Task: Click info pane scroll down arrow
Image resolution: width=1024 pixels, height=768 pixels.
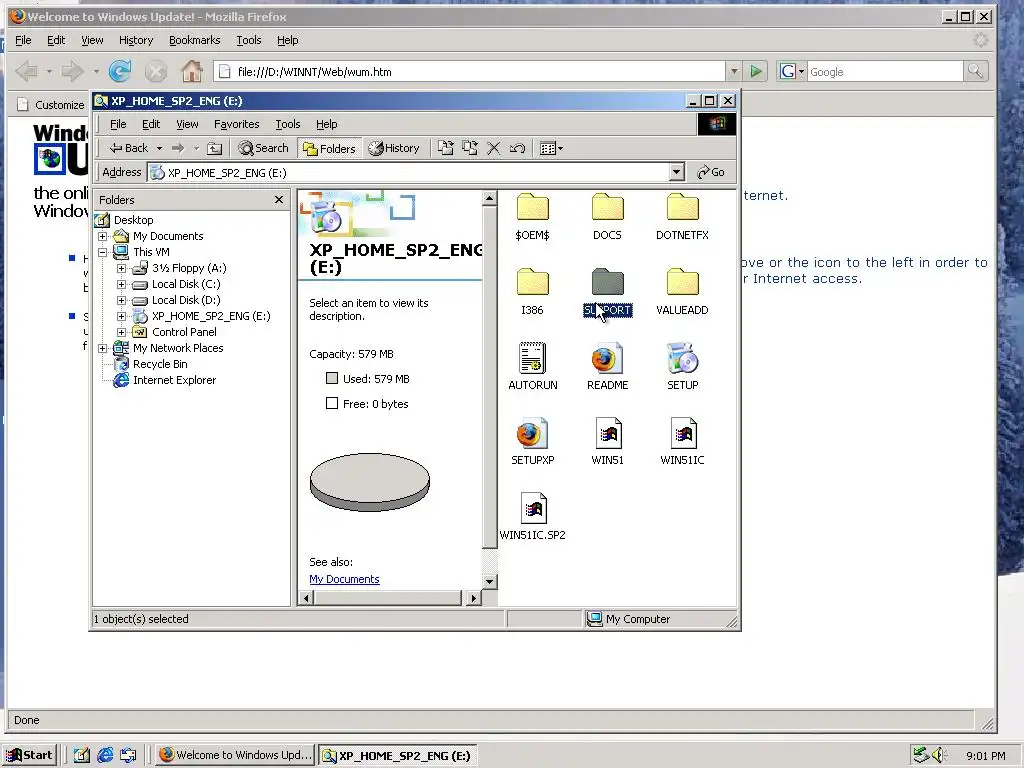Action: (489, 581)
